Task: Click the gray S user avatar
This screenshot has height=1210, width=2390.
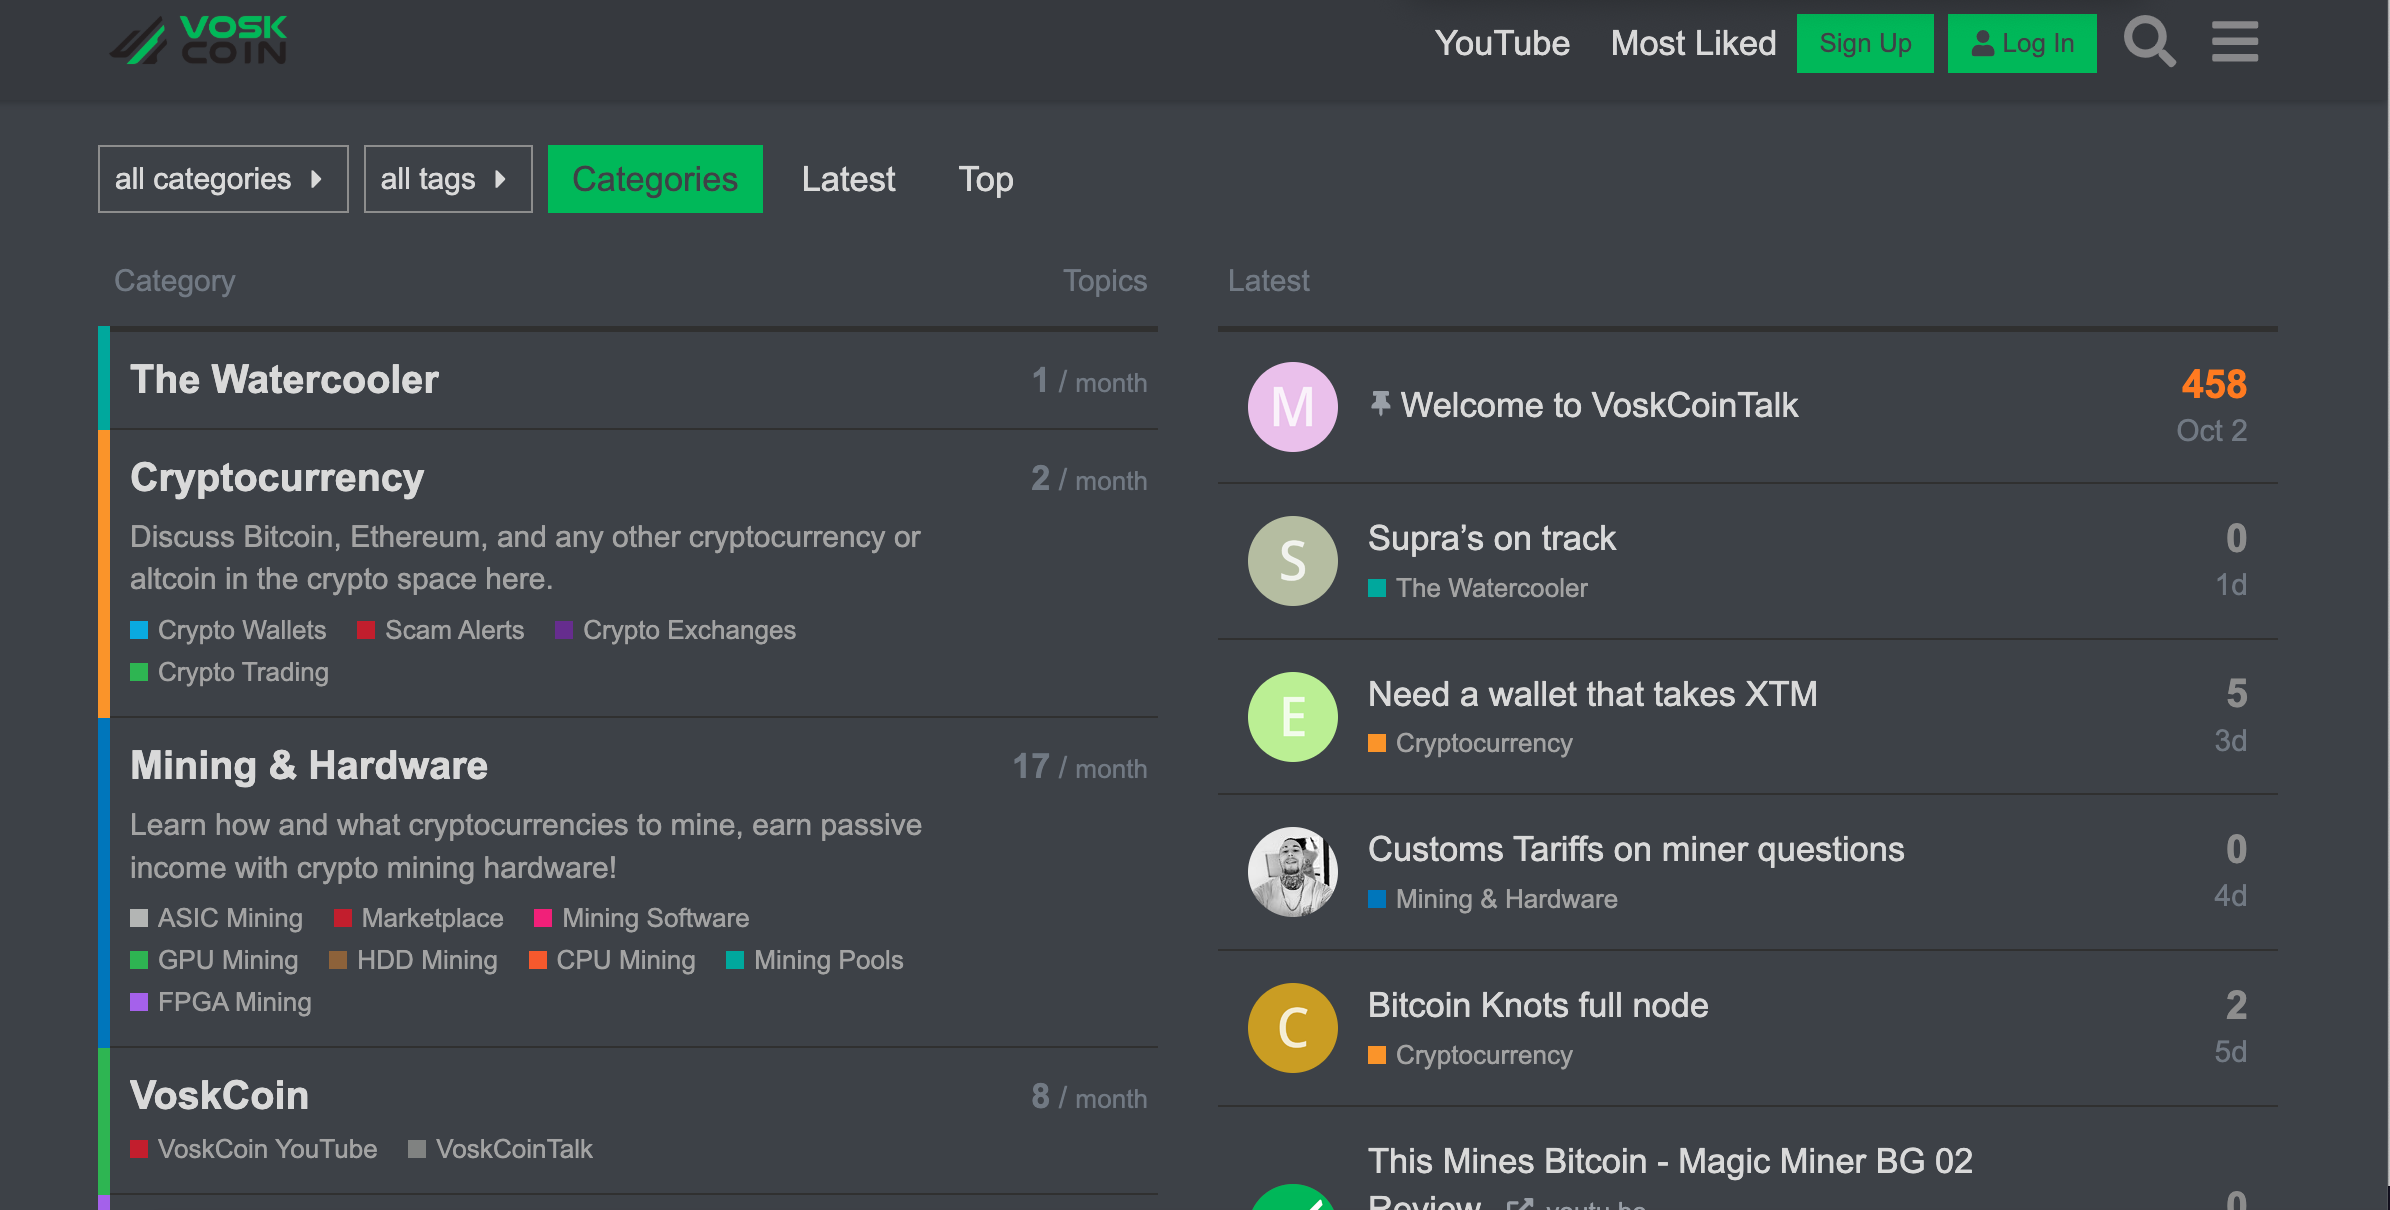Action: click(x=1292, y=561)
